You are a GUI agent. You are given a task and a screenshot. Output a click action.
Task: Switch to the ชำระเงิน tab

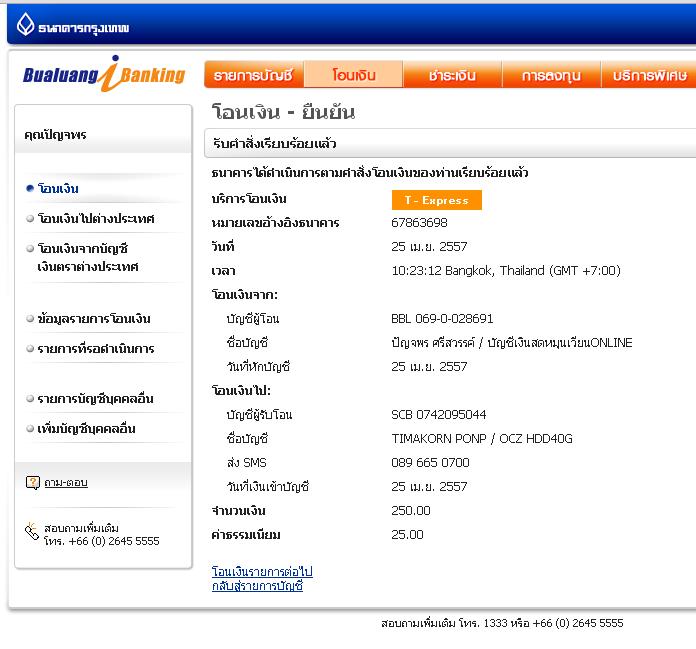pos(452,75)
